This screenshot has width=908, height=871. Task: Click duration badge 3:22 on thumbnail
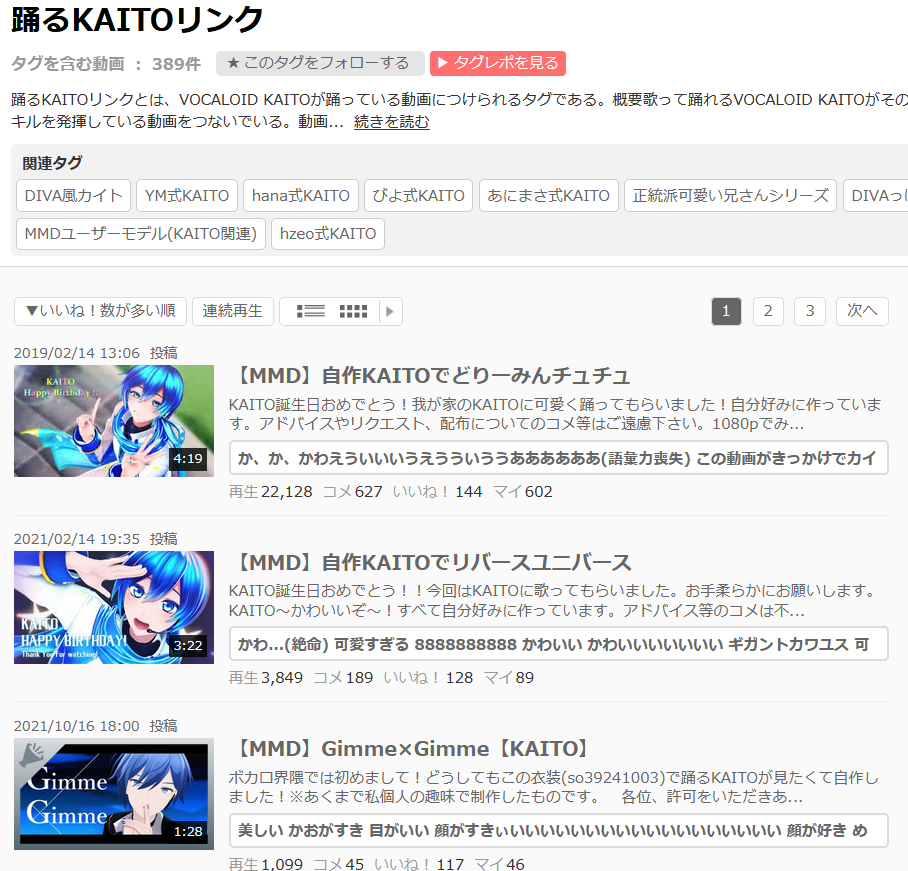click(x=188, y=645)
